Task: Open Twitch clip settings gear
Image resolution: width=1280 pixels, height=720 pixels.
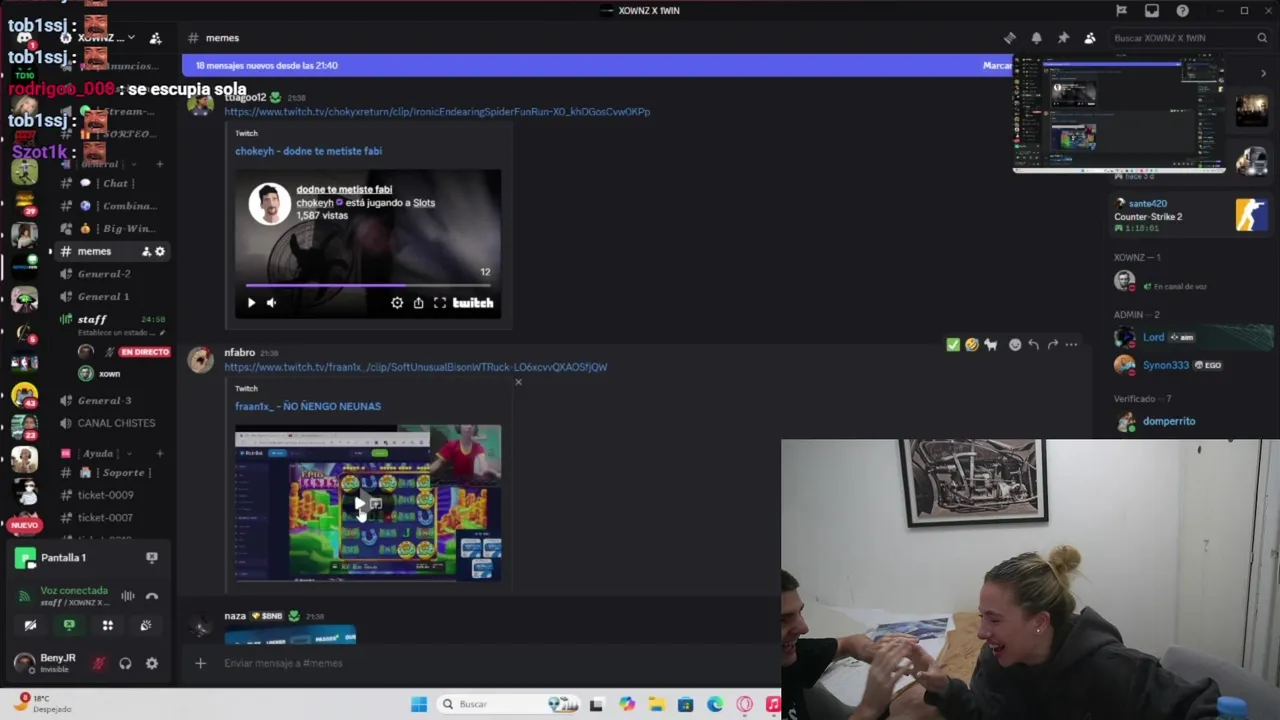Action: pos(397,303)
